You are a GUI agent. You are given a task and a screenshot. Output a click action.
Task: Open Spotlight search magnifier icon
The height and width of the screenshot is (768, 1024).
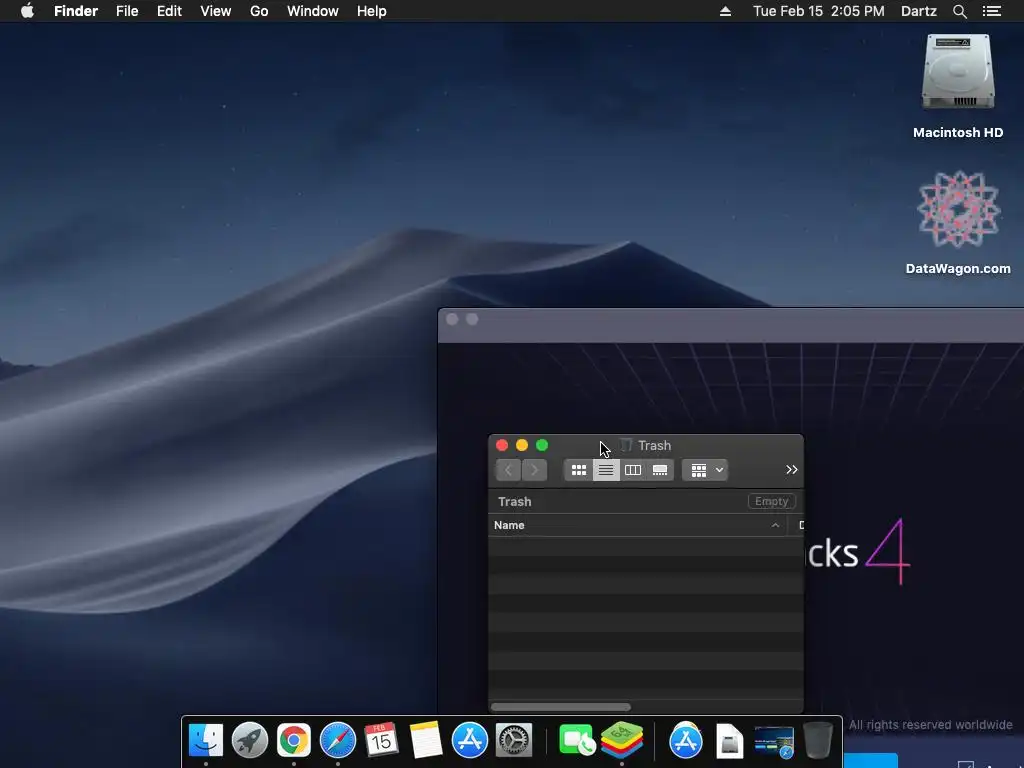point(959,11)
